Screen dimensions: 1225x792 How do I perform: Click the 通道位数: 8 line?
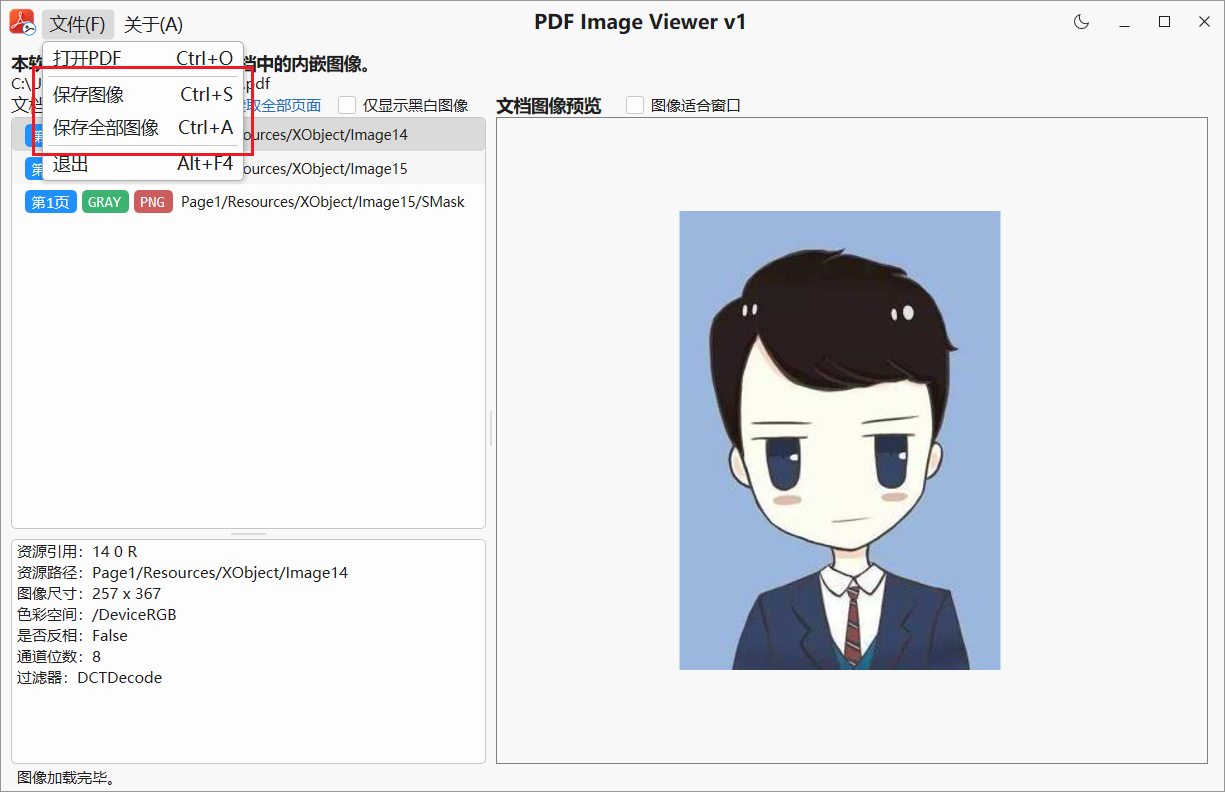point(59,657)
